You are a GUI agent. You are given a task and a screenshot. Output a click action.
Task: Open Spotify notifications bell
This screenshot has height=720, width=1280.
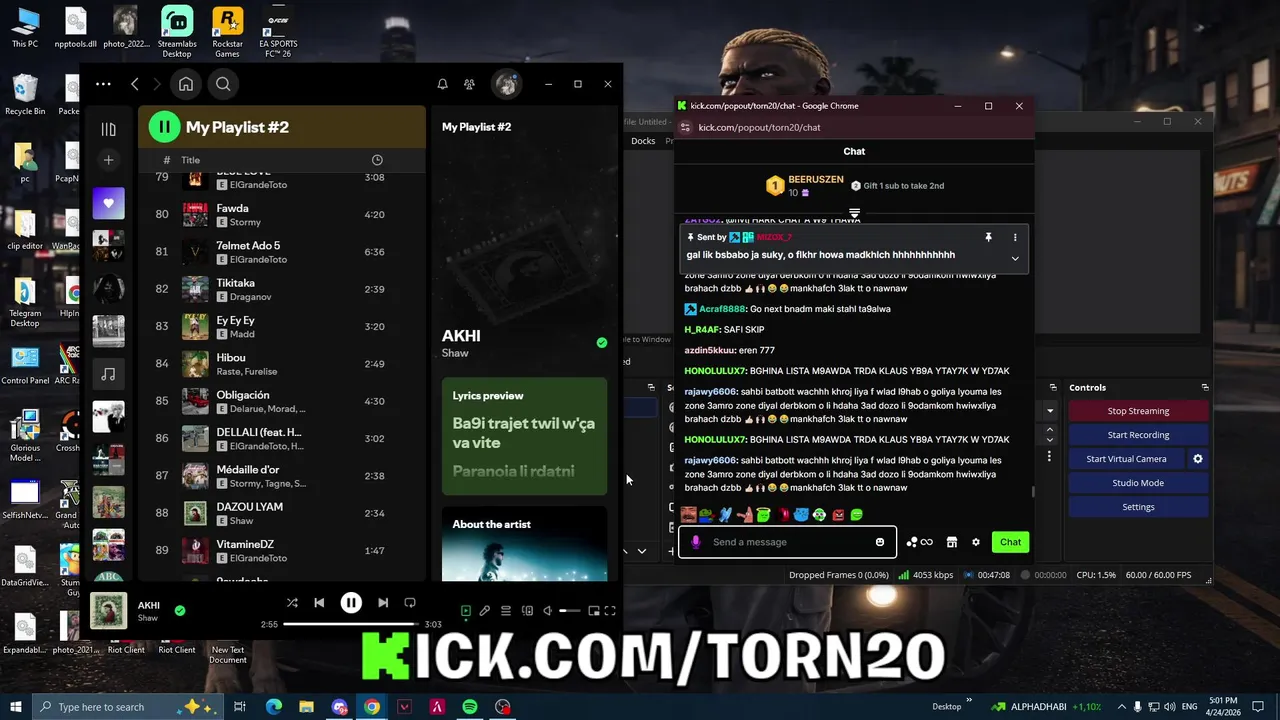tap(442, 84)
